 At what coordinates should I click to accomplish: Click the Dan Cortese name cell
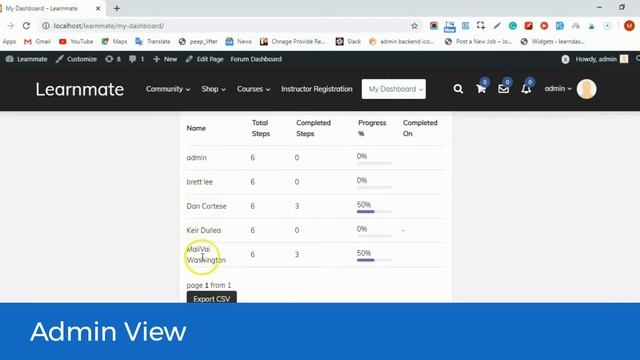coord(206,206)
